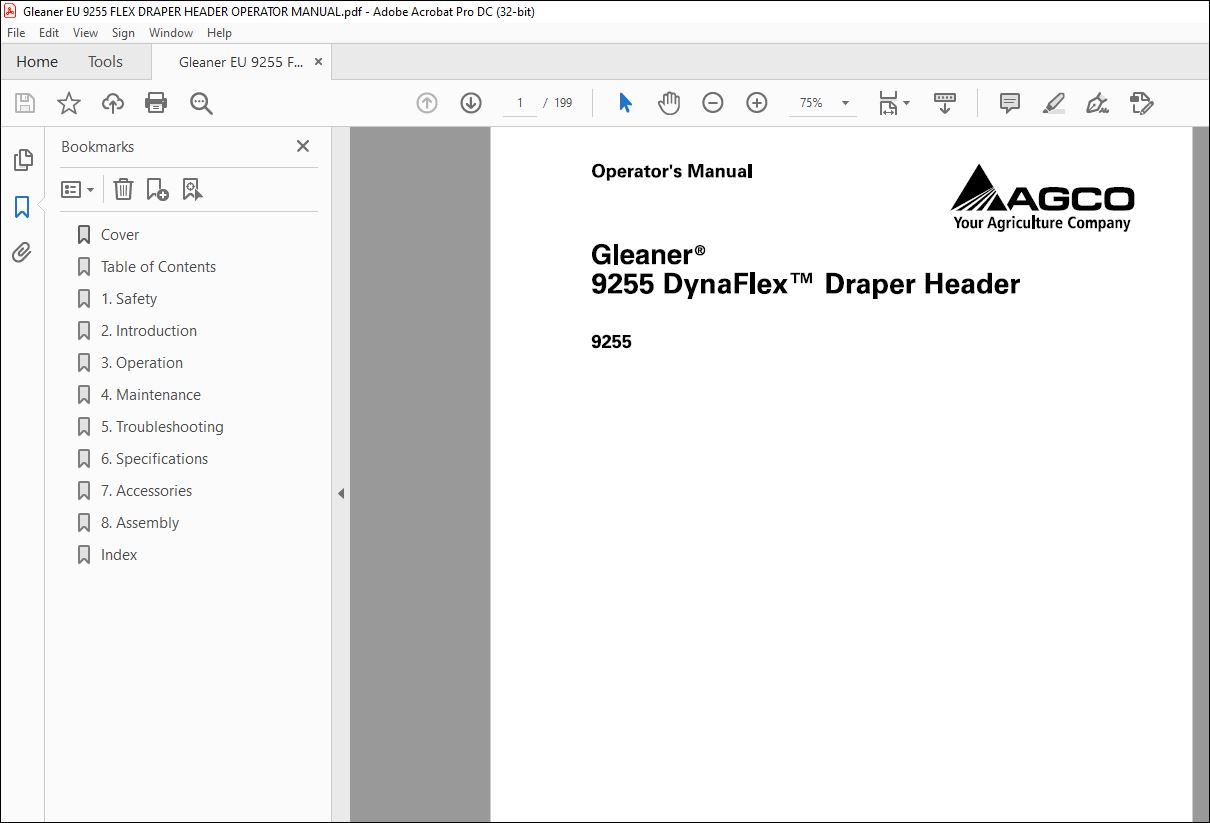This screenshot has height=823, width=1210.
Task: Click the AGCO logo on the page
Action: [x=1042, y=197]
